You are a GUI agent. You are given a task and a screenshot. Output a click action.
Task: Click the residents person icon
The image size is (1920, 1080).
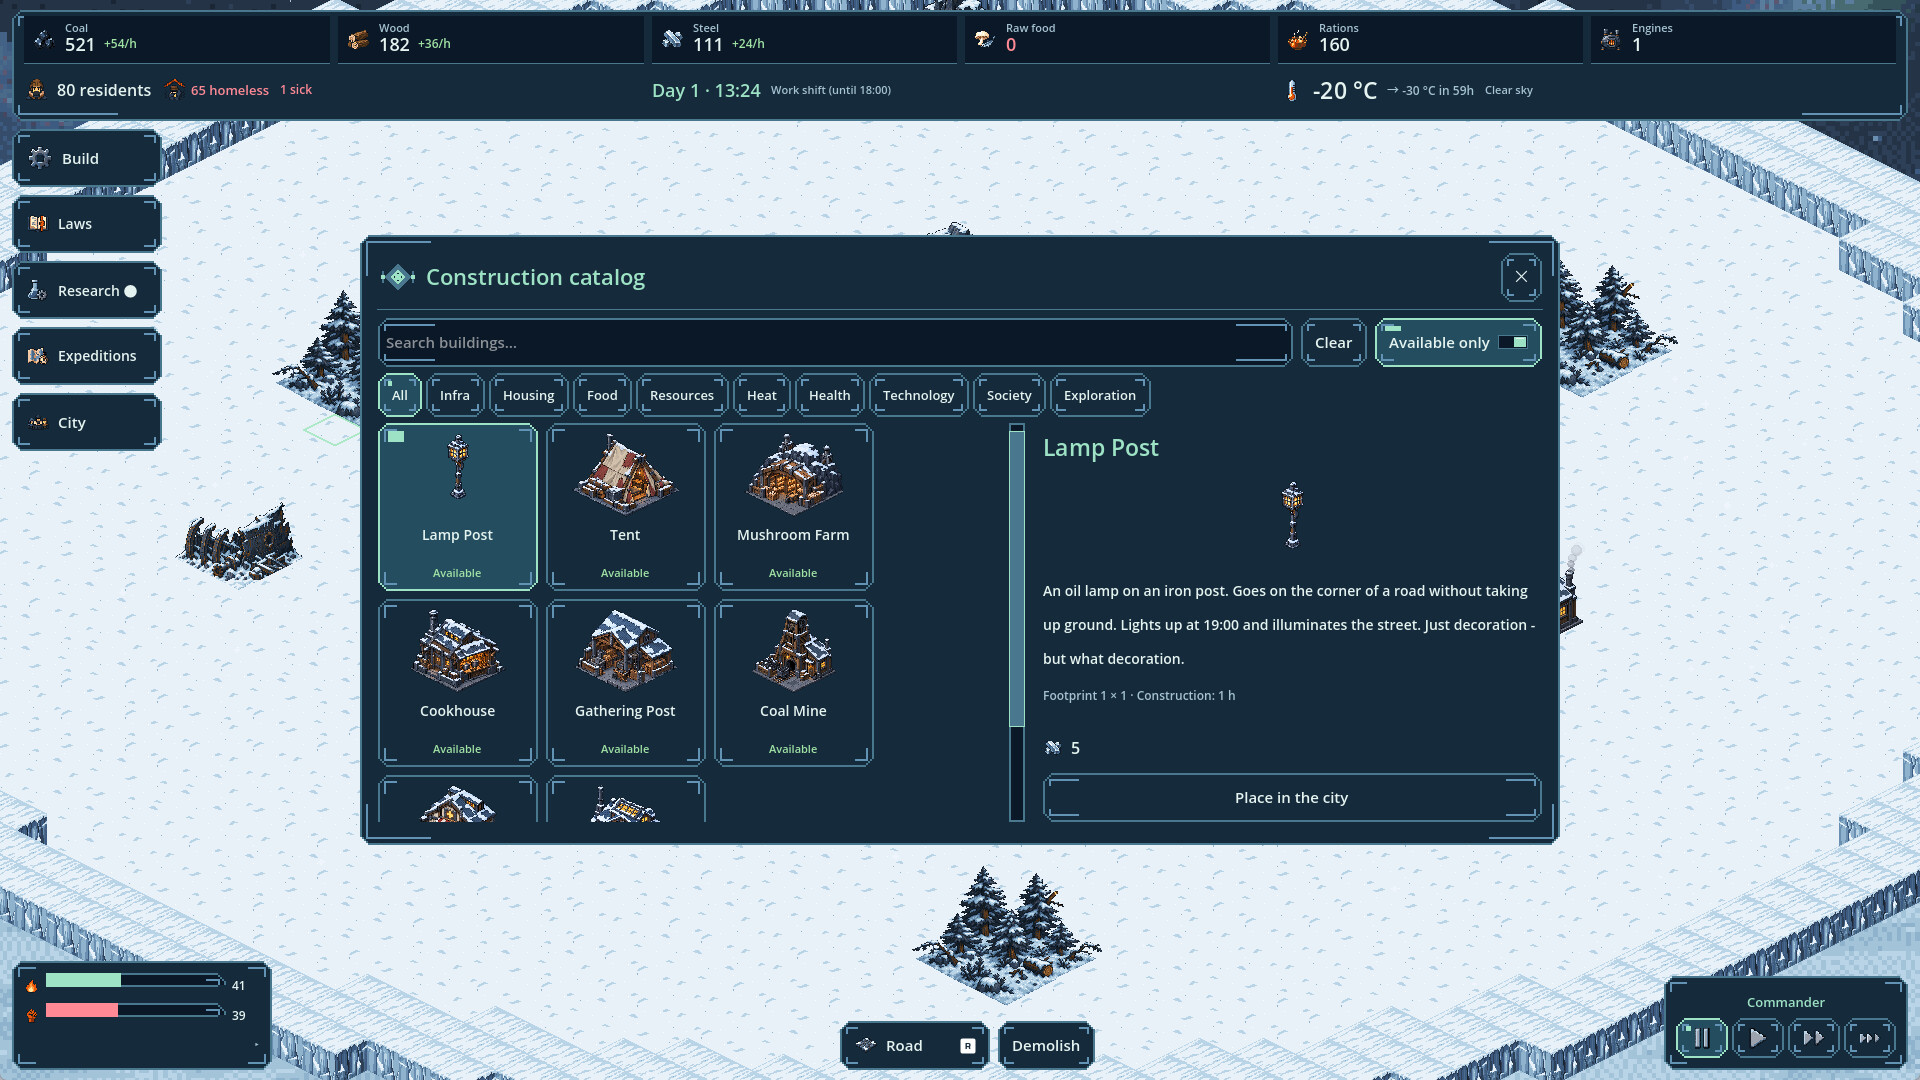coord(37,90)
